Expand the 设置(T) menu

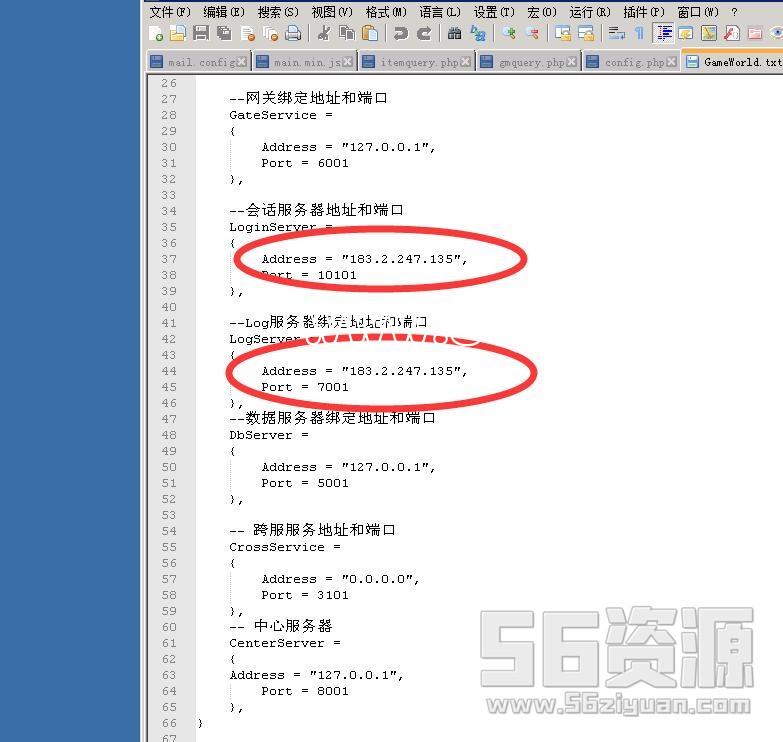tap(493, 12)
